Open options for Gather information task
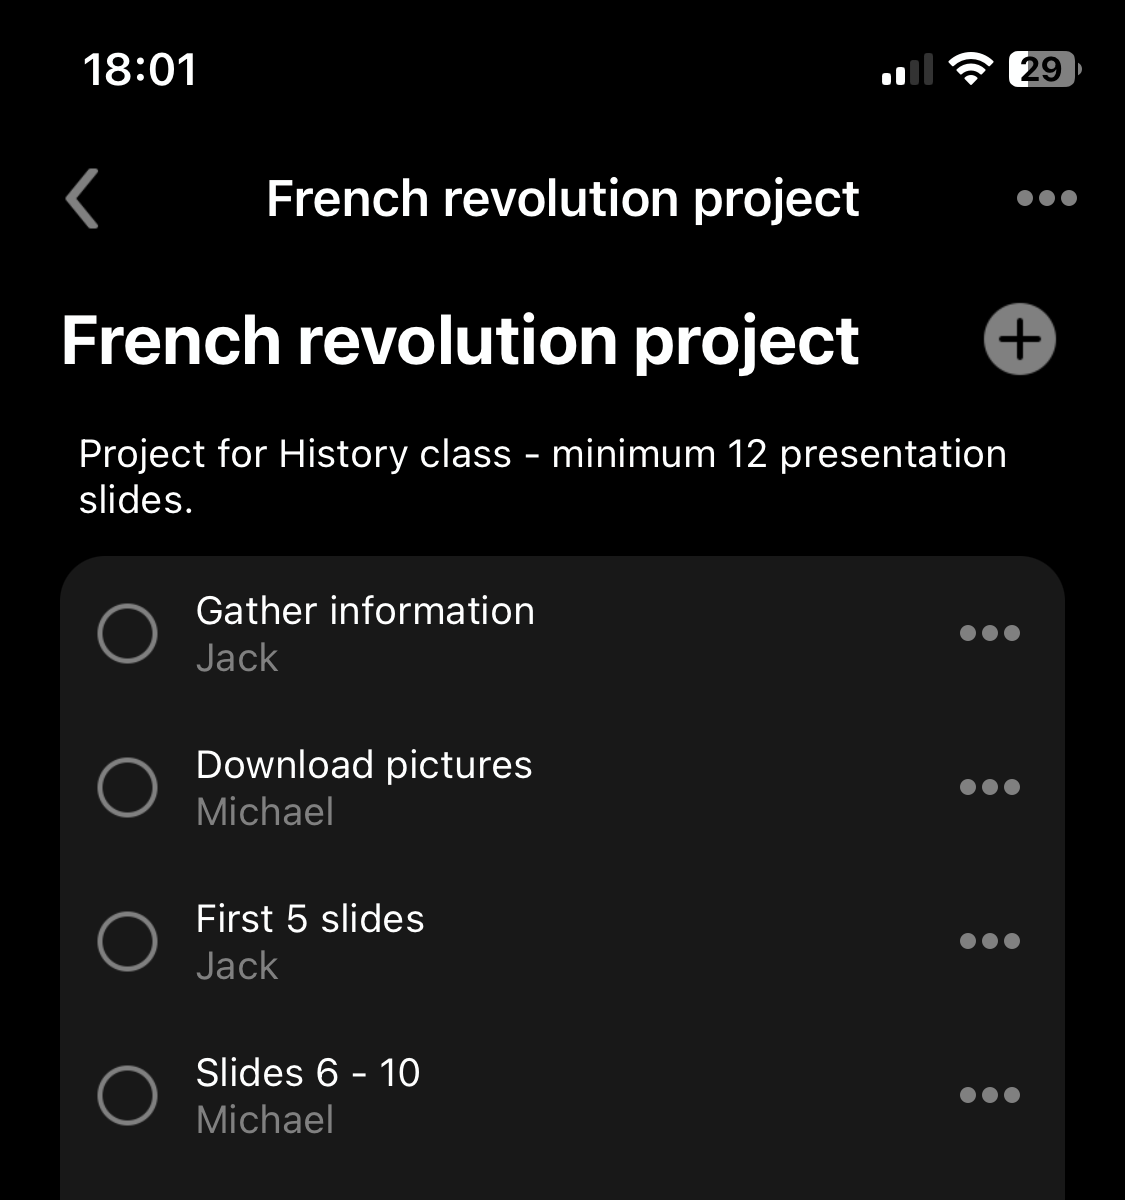The width and height of the screenshot is (1125, 1200). [989, 633]
